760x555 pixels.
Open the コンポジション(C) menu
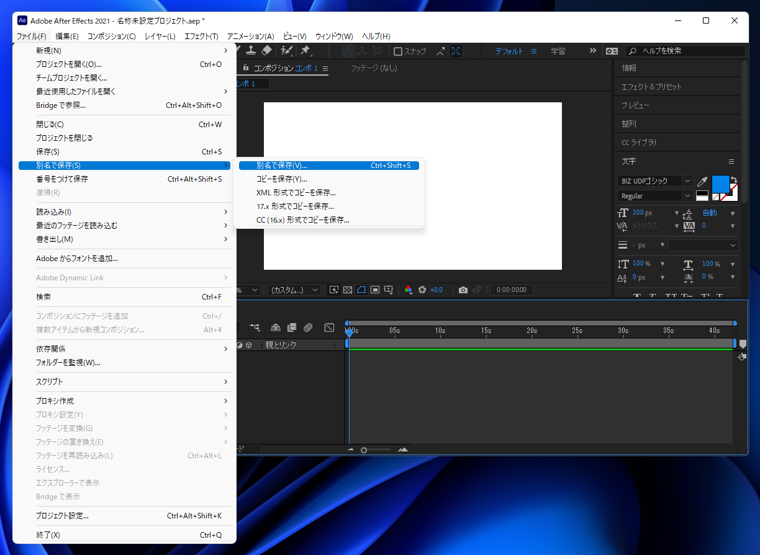pyautogui.click(x=111, y=36)
